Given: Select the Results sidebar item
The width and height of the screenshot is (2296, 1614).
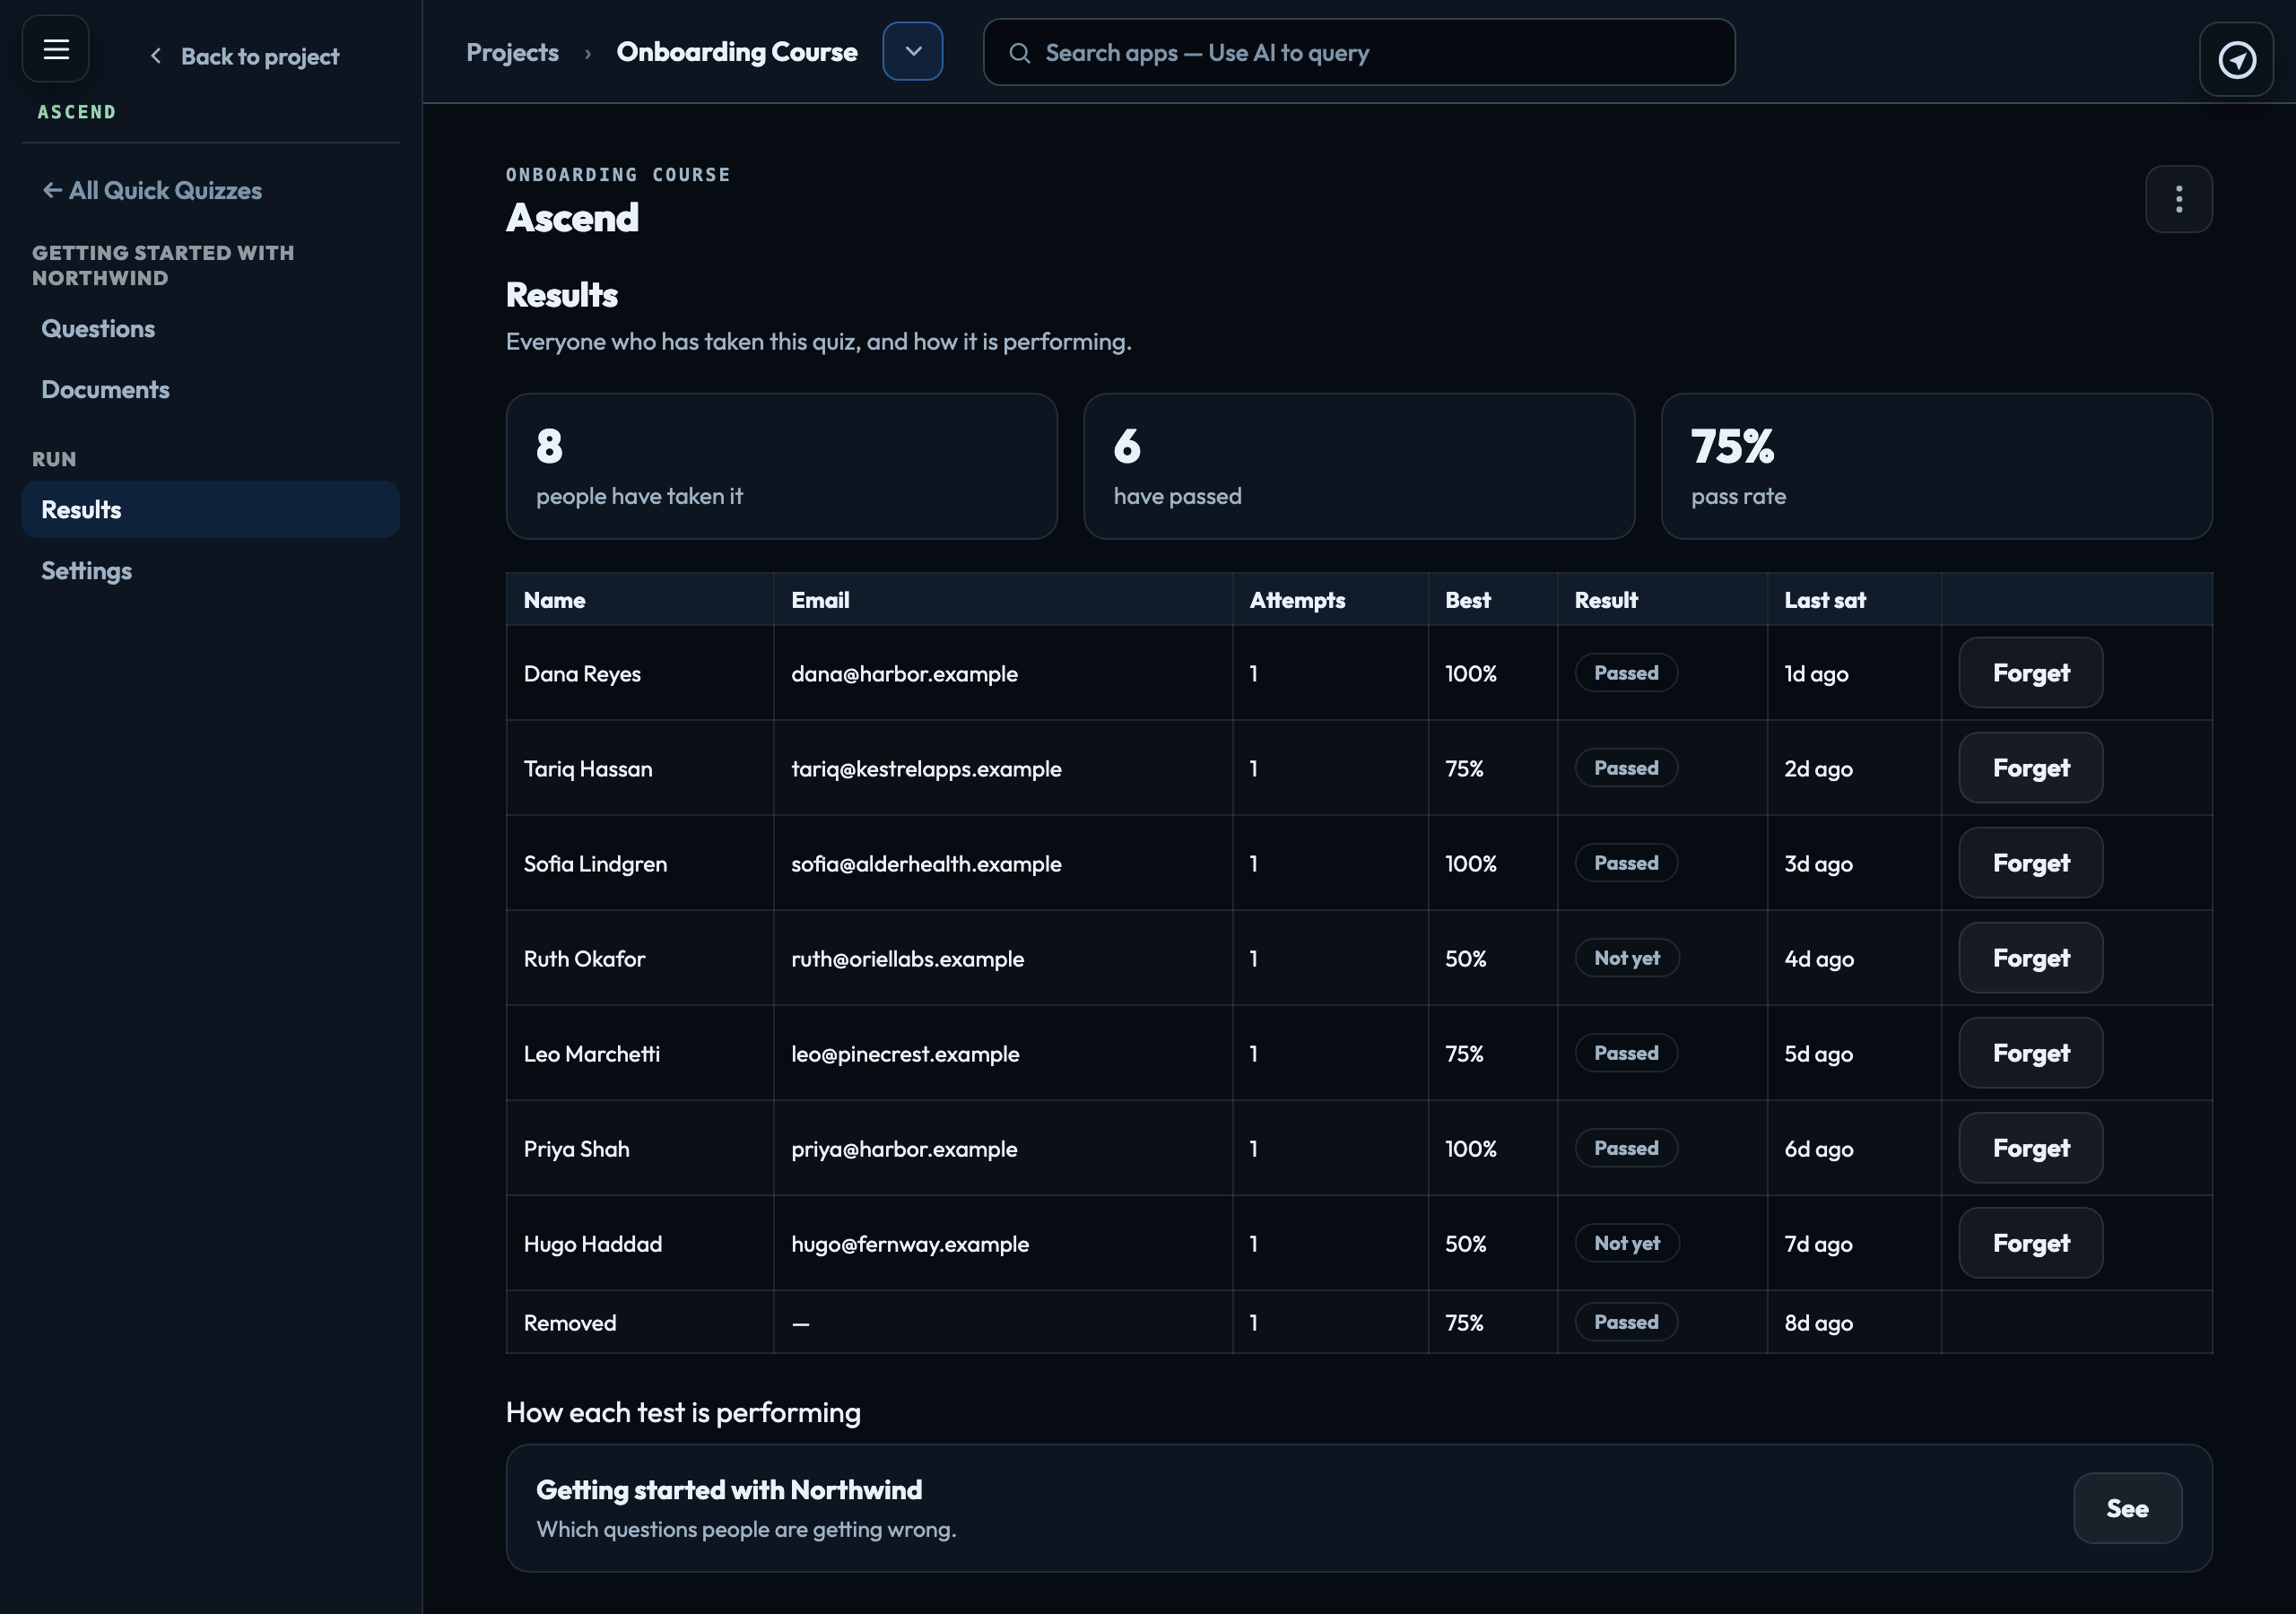Looking at the screenshot, I should click(x=210, y=510).
